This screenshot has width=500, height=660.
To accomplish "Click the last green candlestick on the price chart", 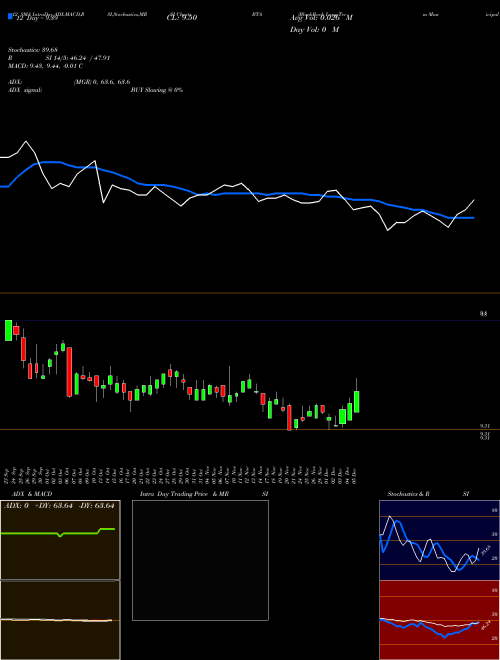I will pos(356,402).
